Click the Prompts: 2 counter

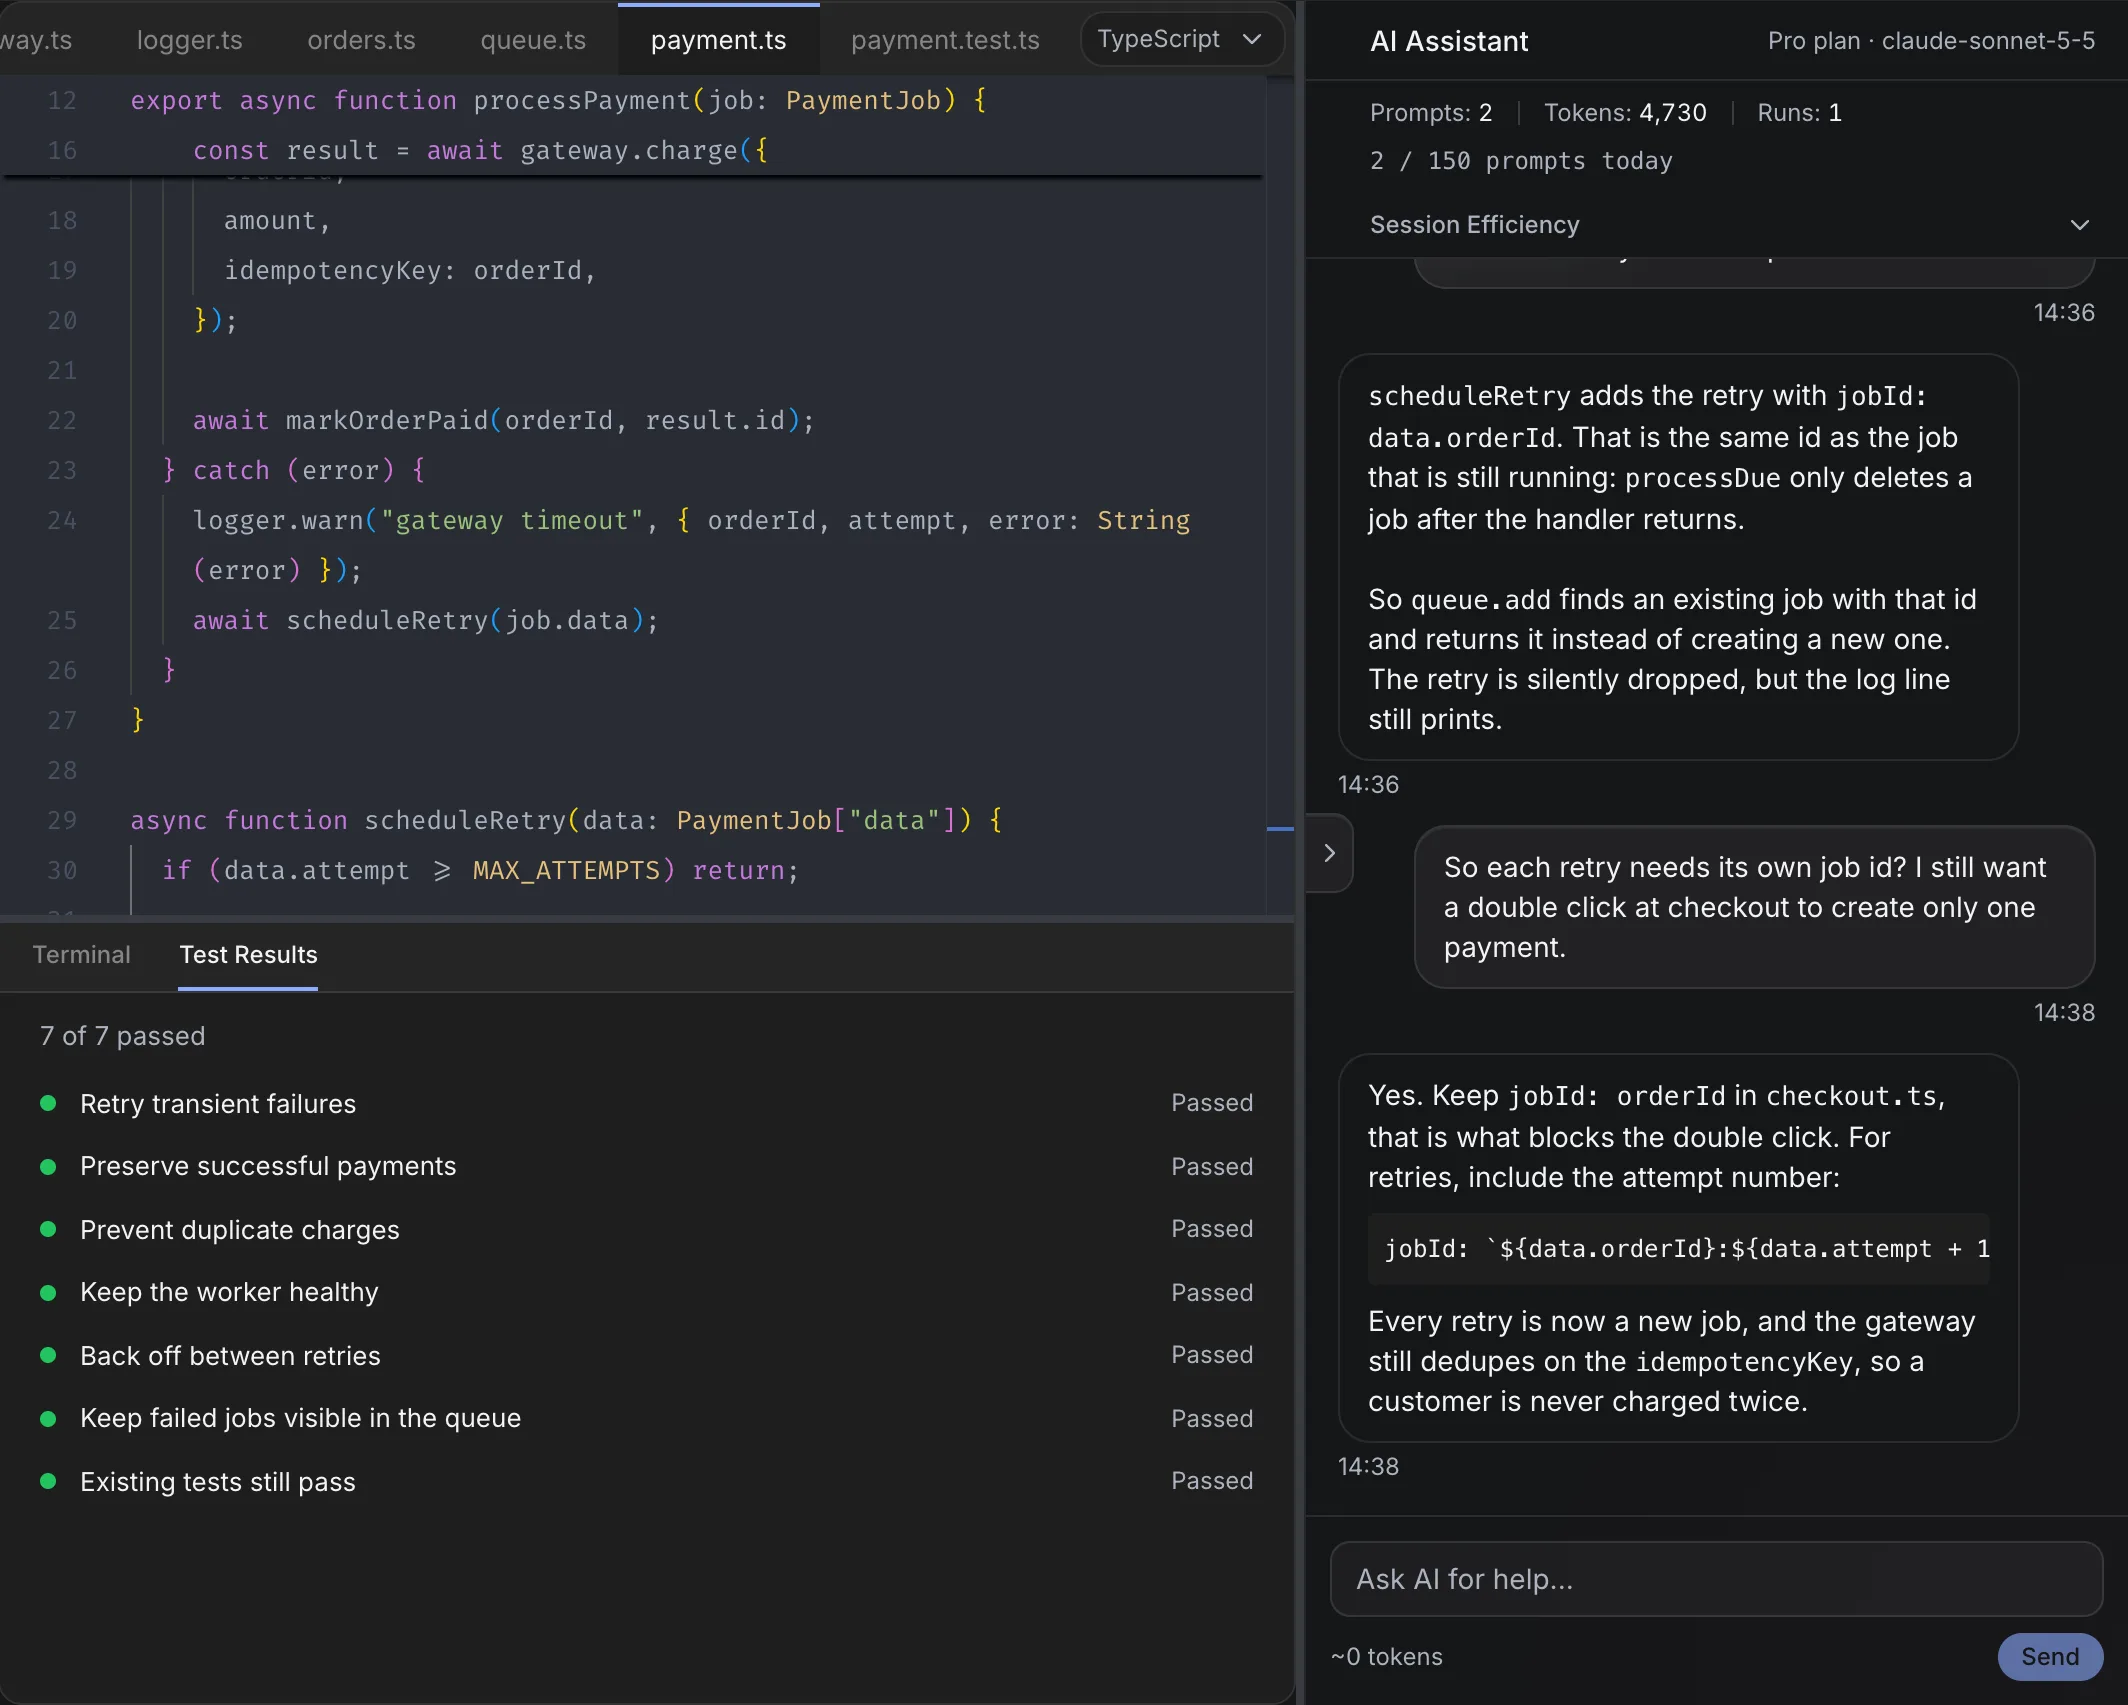tap(1431, 112)
